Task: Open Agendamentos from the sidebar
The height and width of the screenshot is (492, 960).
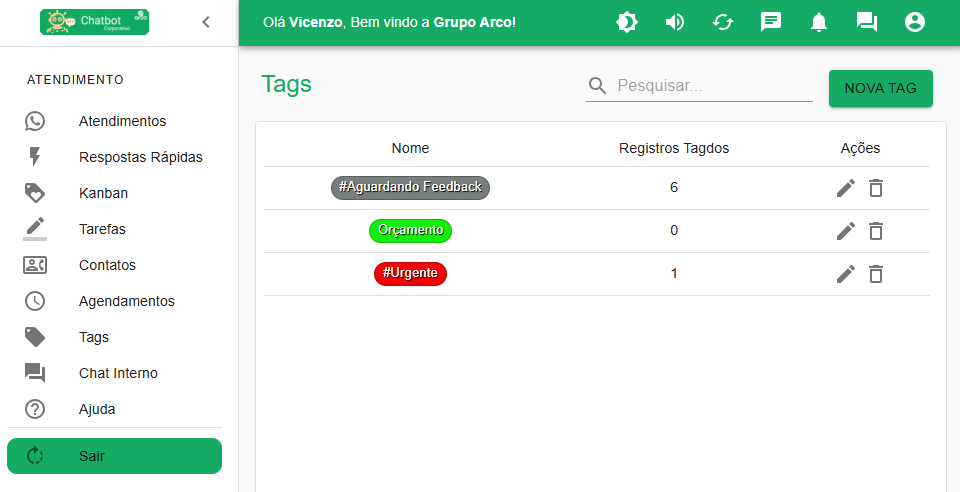Action: [x=126, y=301]
